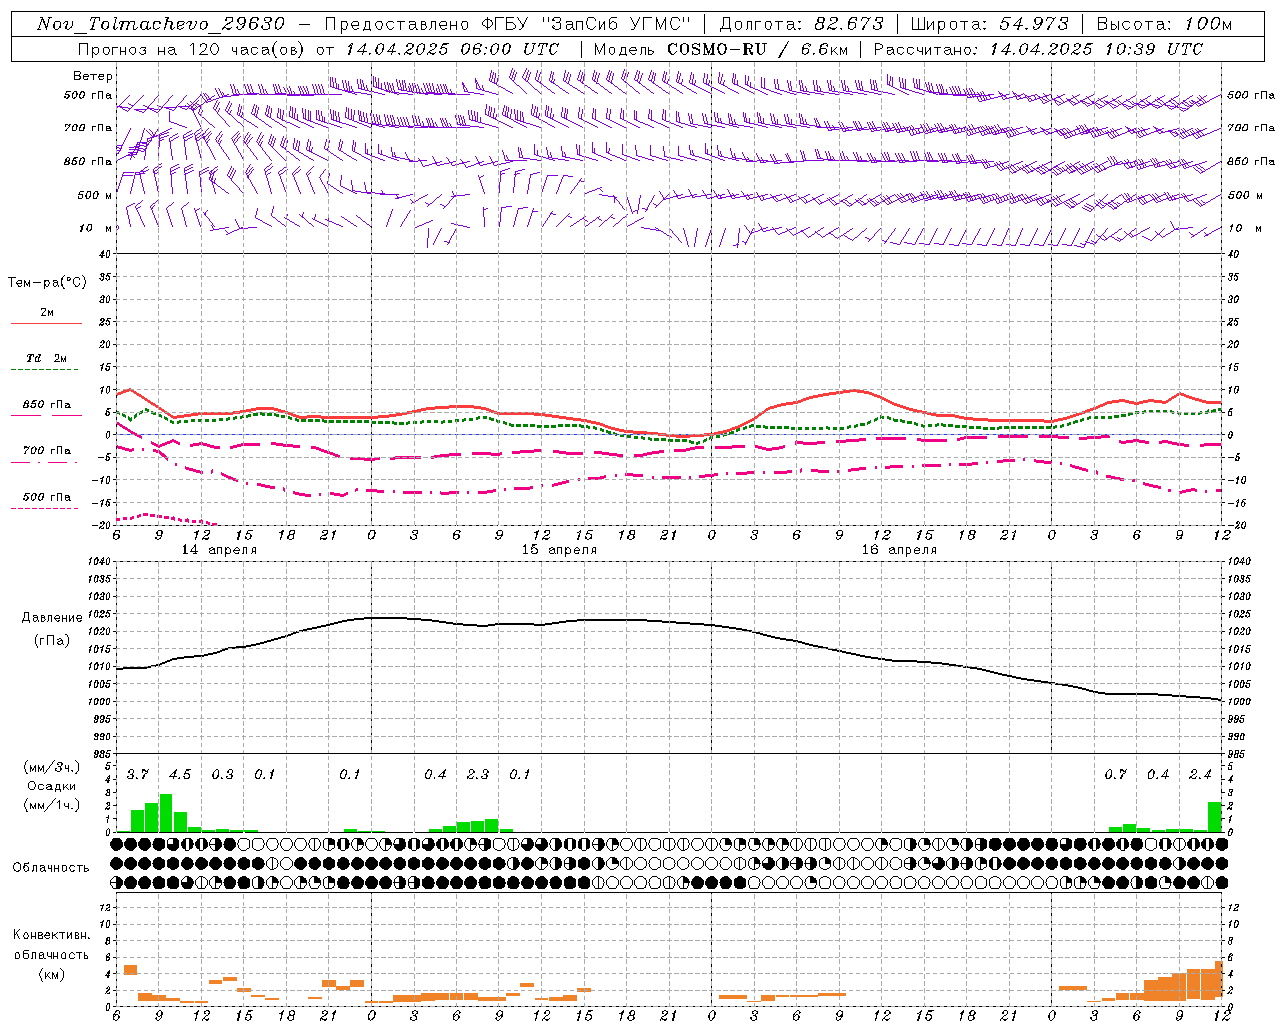Click the 2.3 precipitation amount
The image size is (1280, 1024).
478,774
